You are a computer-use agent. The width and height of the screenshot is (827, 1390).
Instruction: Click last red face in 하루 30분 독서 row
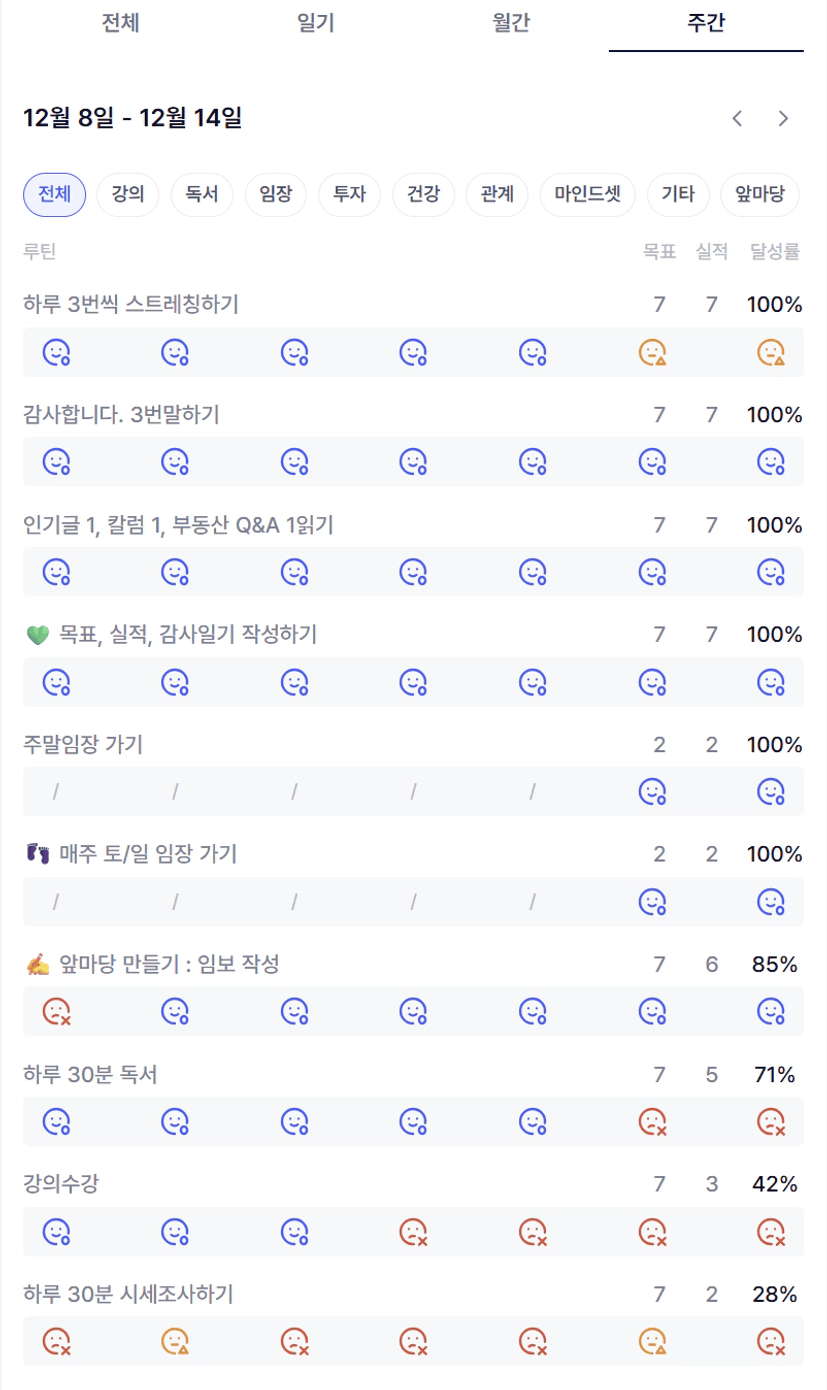point(770,1121)
